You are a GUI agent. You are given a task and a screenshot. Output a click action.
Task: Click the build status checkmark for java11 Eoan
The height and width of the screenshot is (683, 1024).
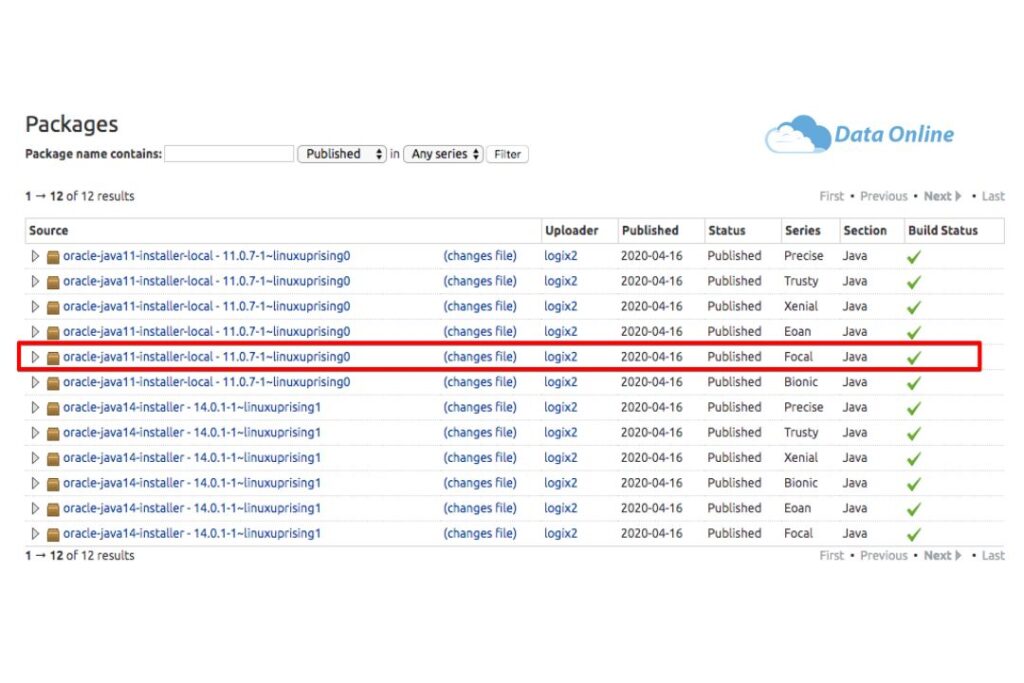pyautogui.click(x=914, y=332)
